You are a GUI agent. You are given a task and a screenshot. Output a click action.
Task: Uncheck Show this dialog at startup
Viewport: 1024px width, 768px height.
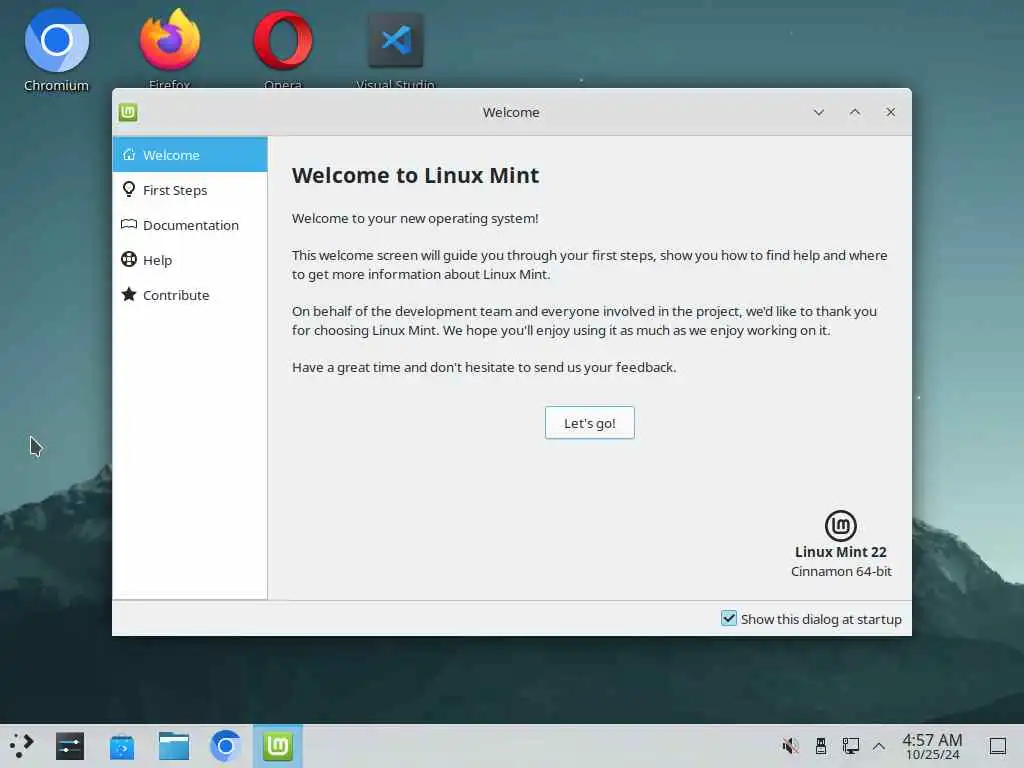pos(729,618)
